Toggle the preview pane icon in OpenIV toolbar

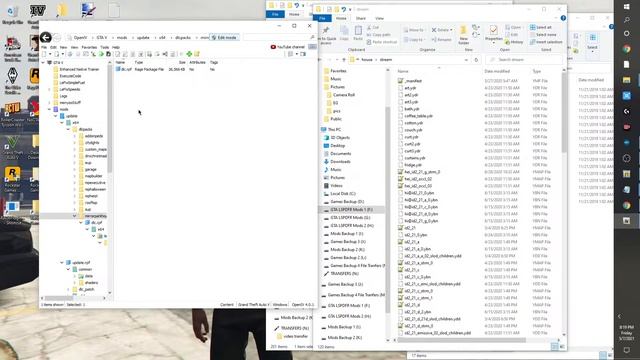(x=303, y=54)
